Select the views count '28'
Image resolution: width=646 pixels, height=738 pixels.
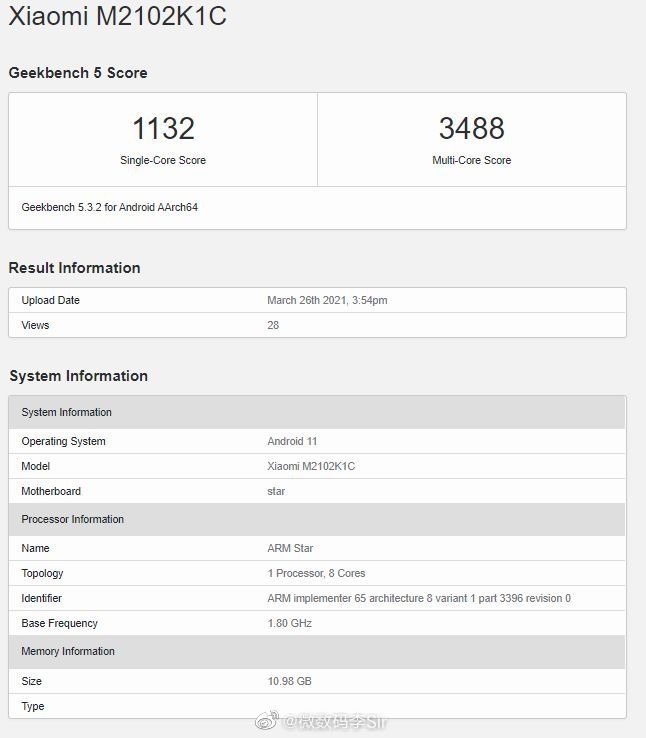pyautogui.click(x=273, y=325)
